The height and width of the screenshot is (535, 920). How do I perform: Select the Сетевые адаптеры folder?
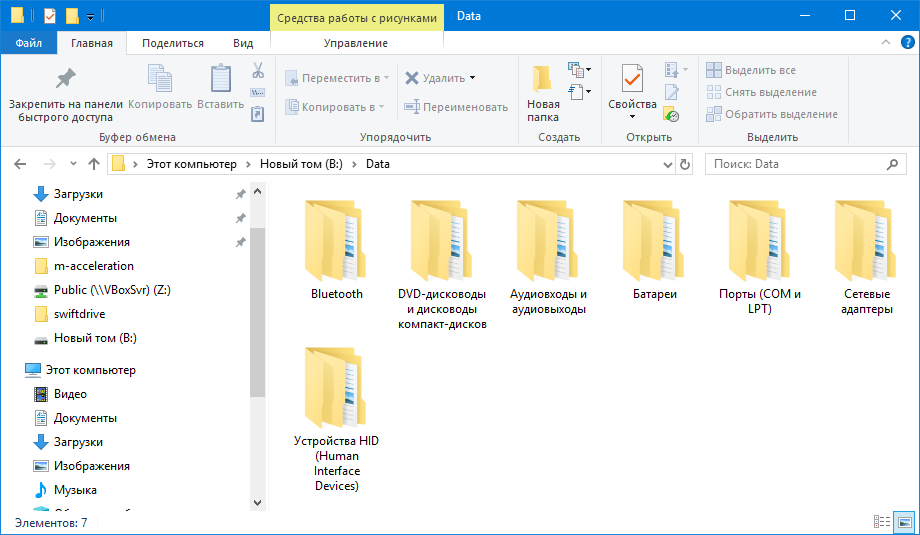tap(867, 258)
